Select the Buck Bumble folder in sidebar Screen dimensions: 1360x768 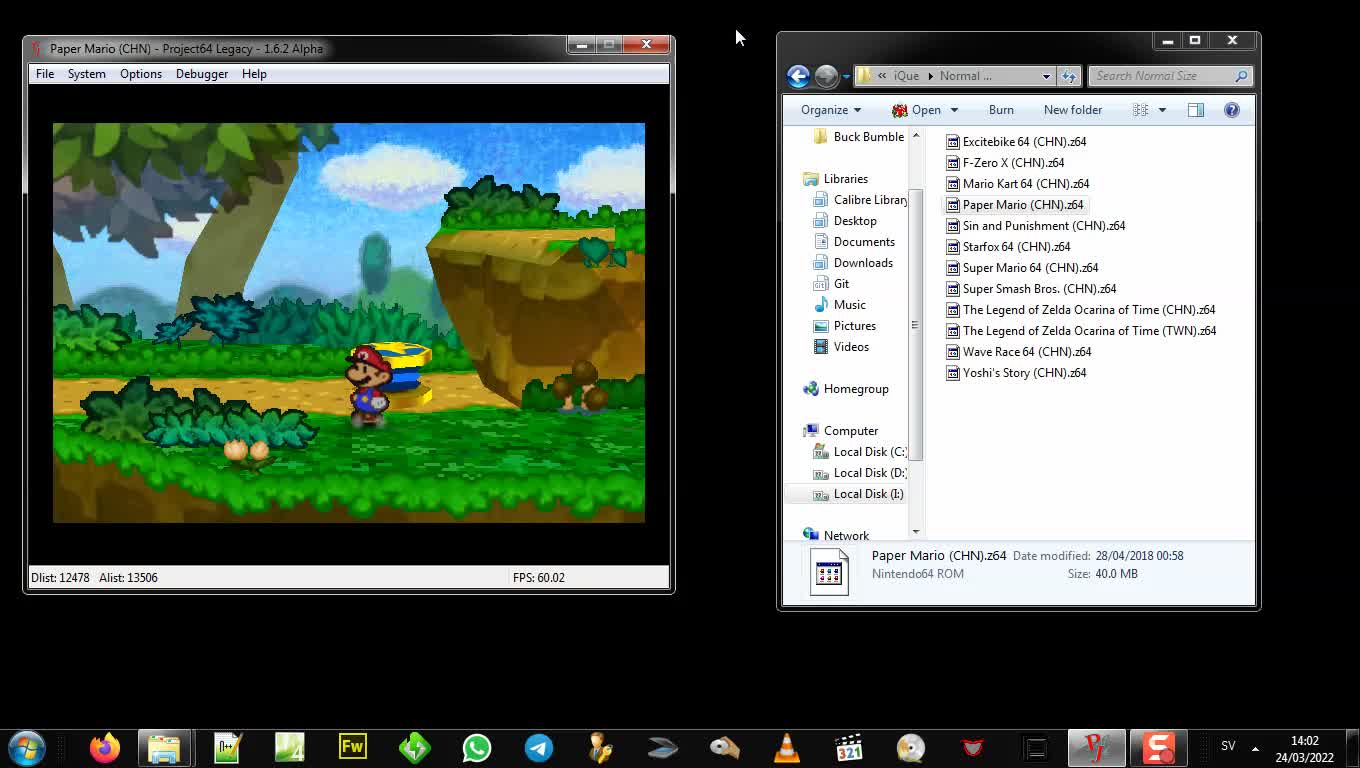coord(859,137)
